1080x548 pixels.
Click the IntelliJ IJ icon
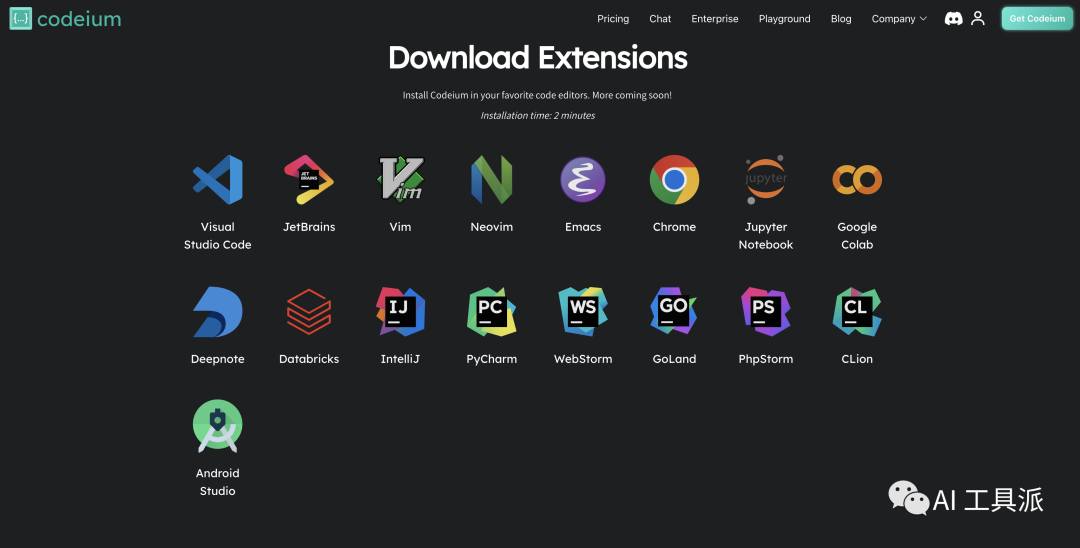point(400,312)
